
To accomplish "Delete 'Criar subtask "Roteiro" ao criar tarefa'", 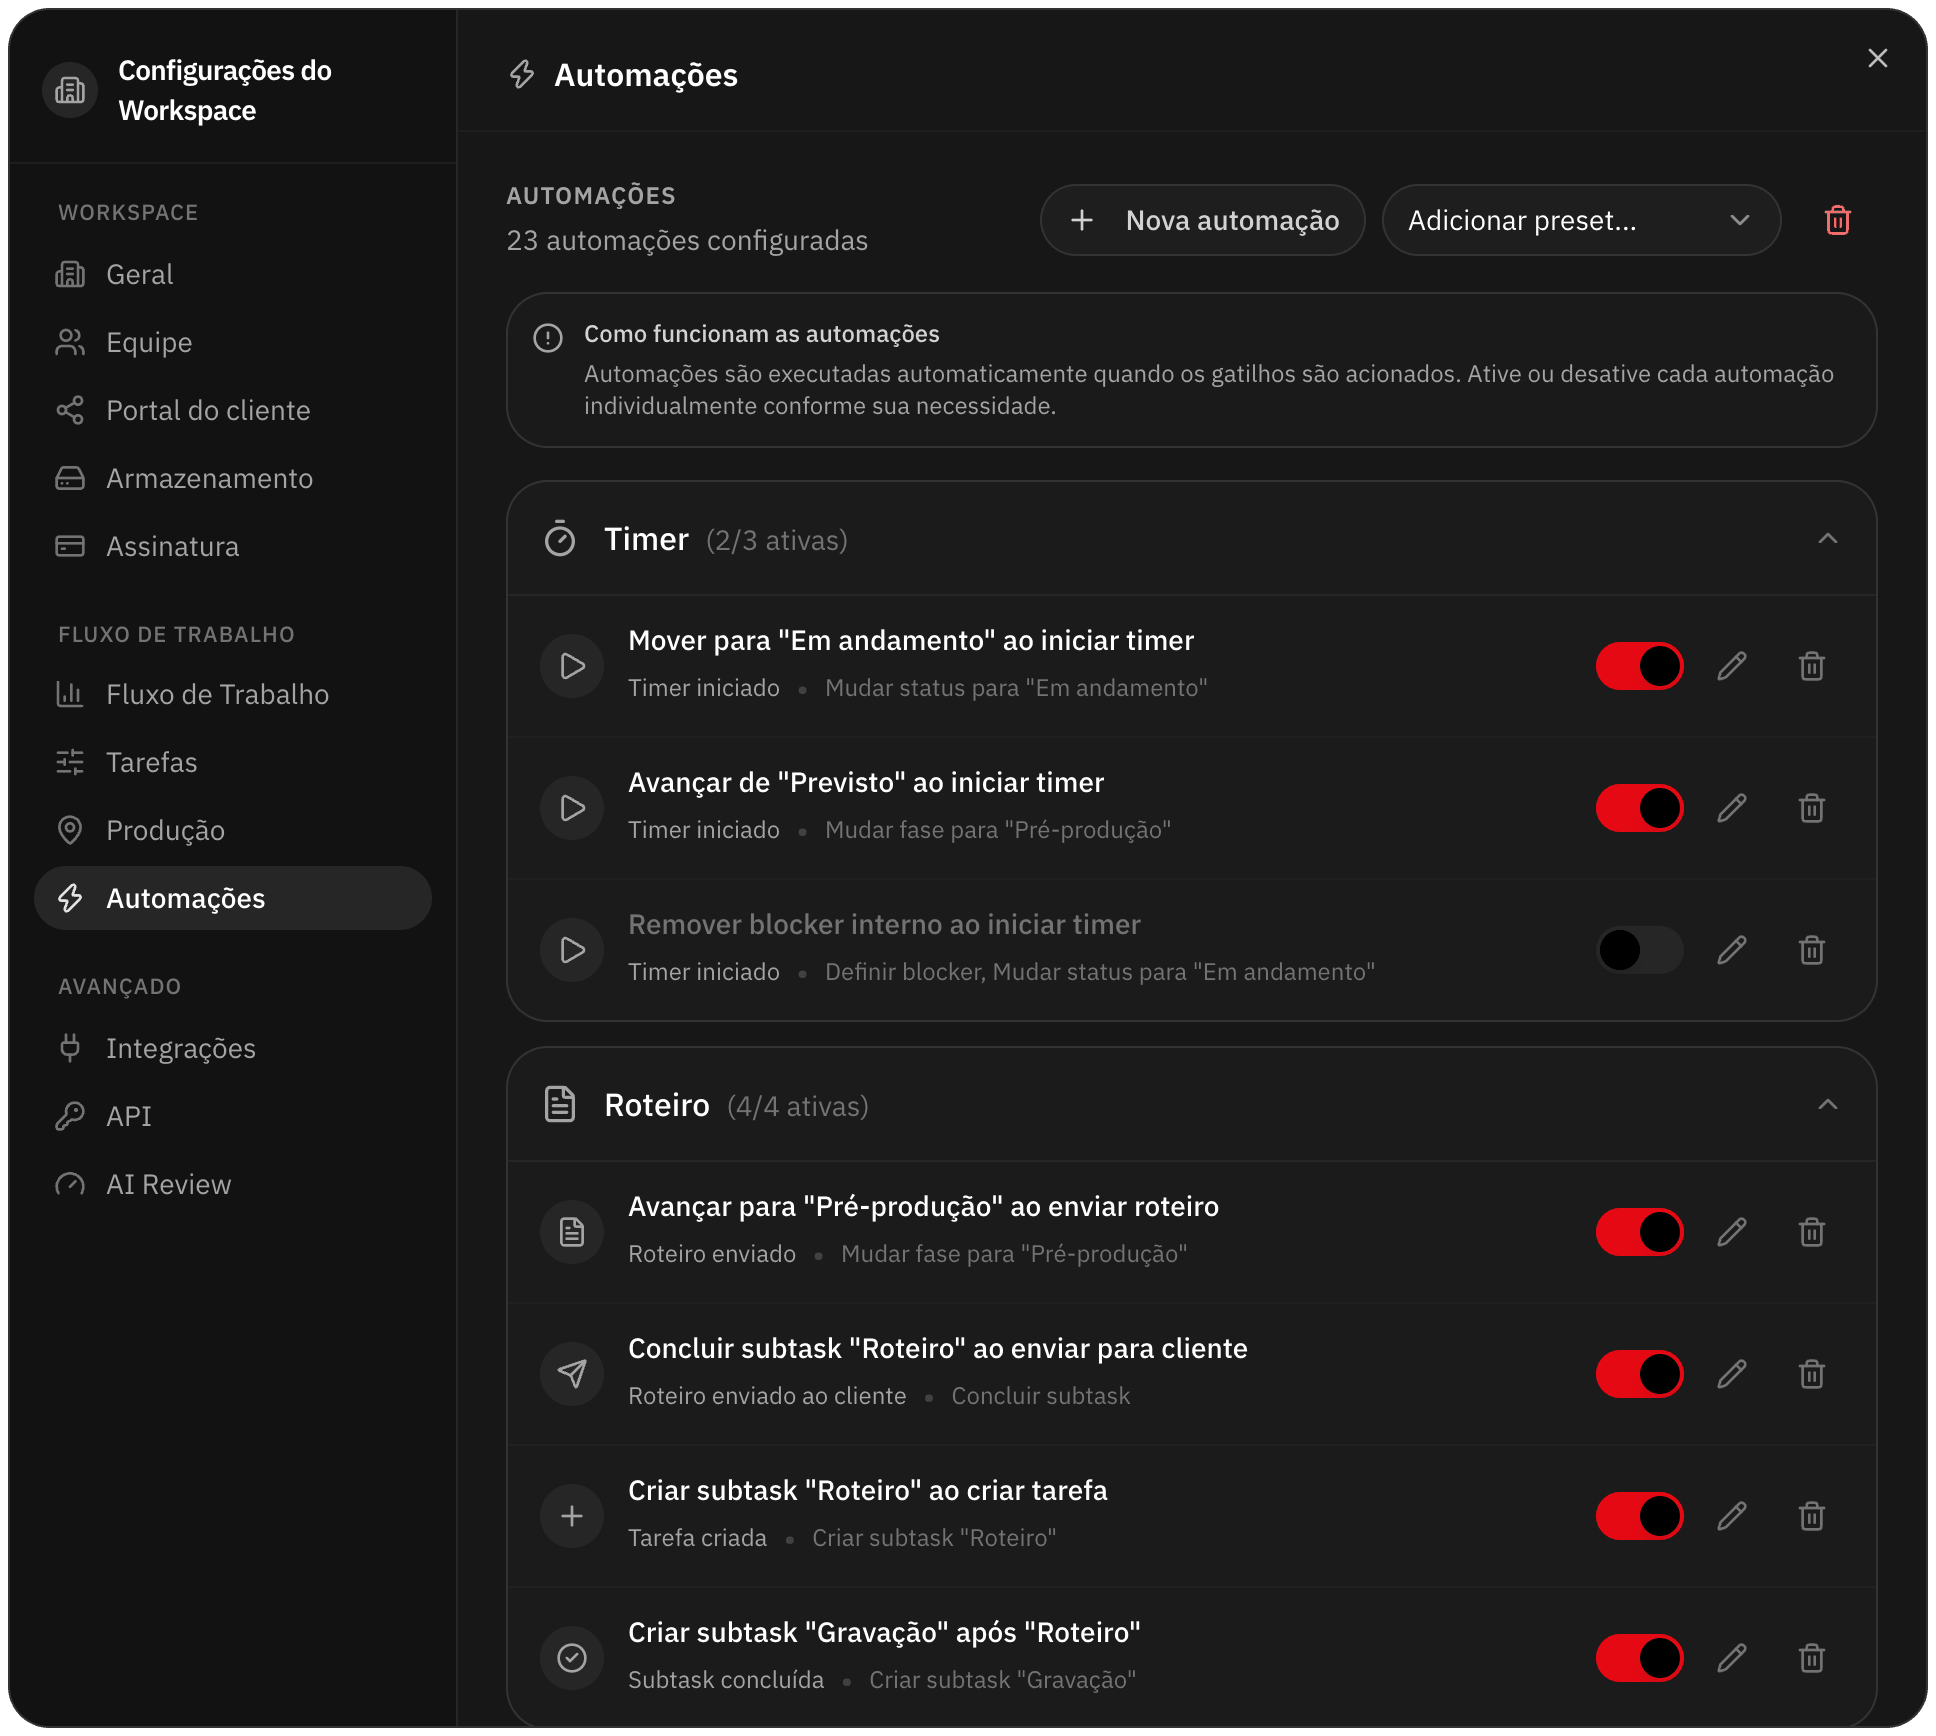I will [x=1812, y=1516].
